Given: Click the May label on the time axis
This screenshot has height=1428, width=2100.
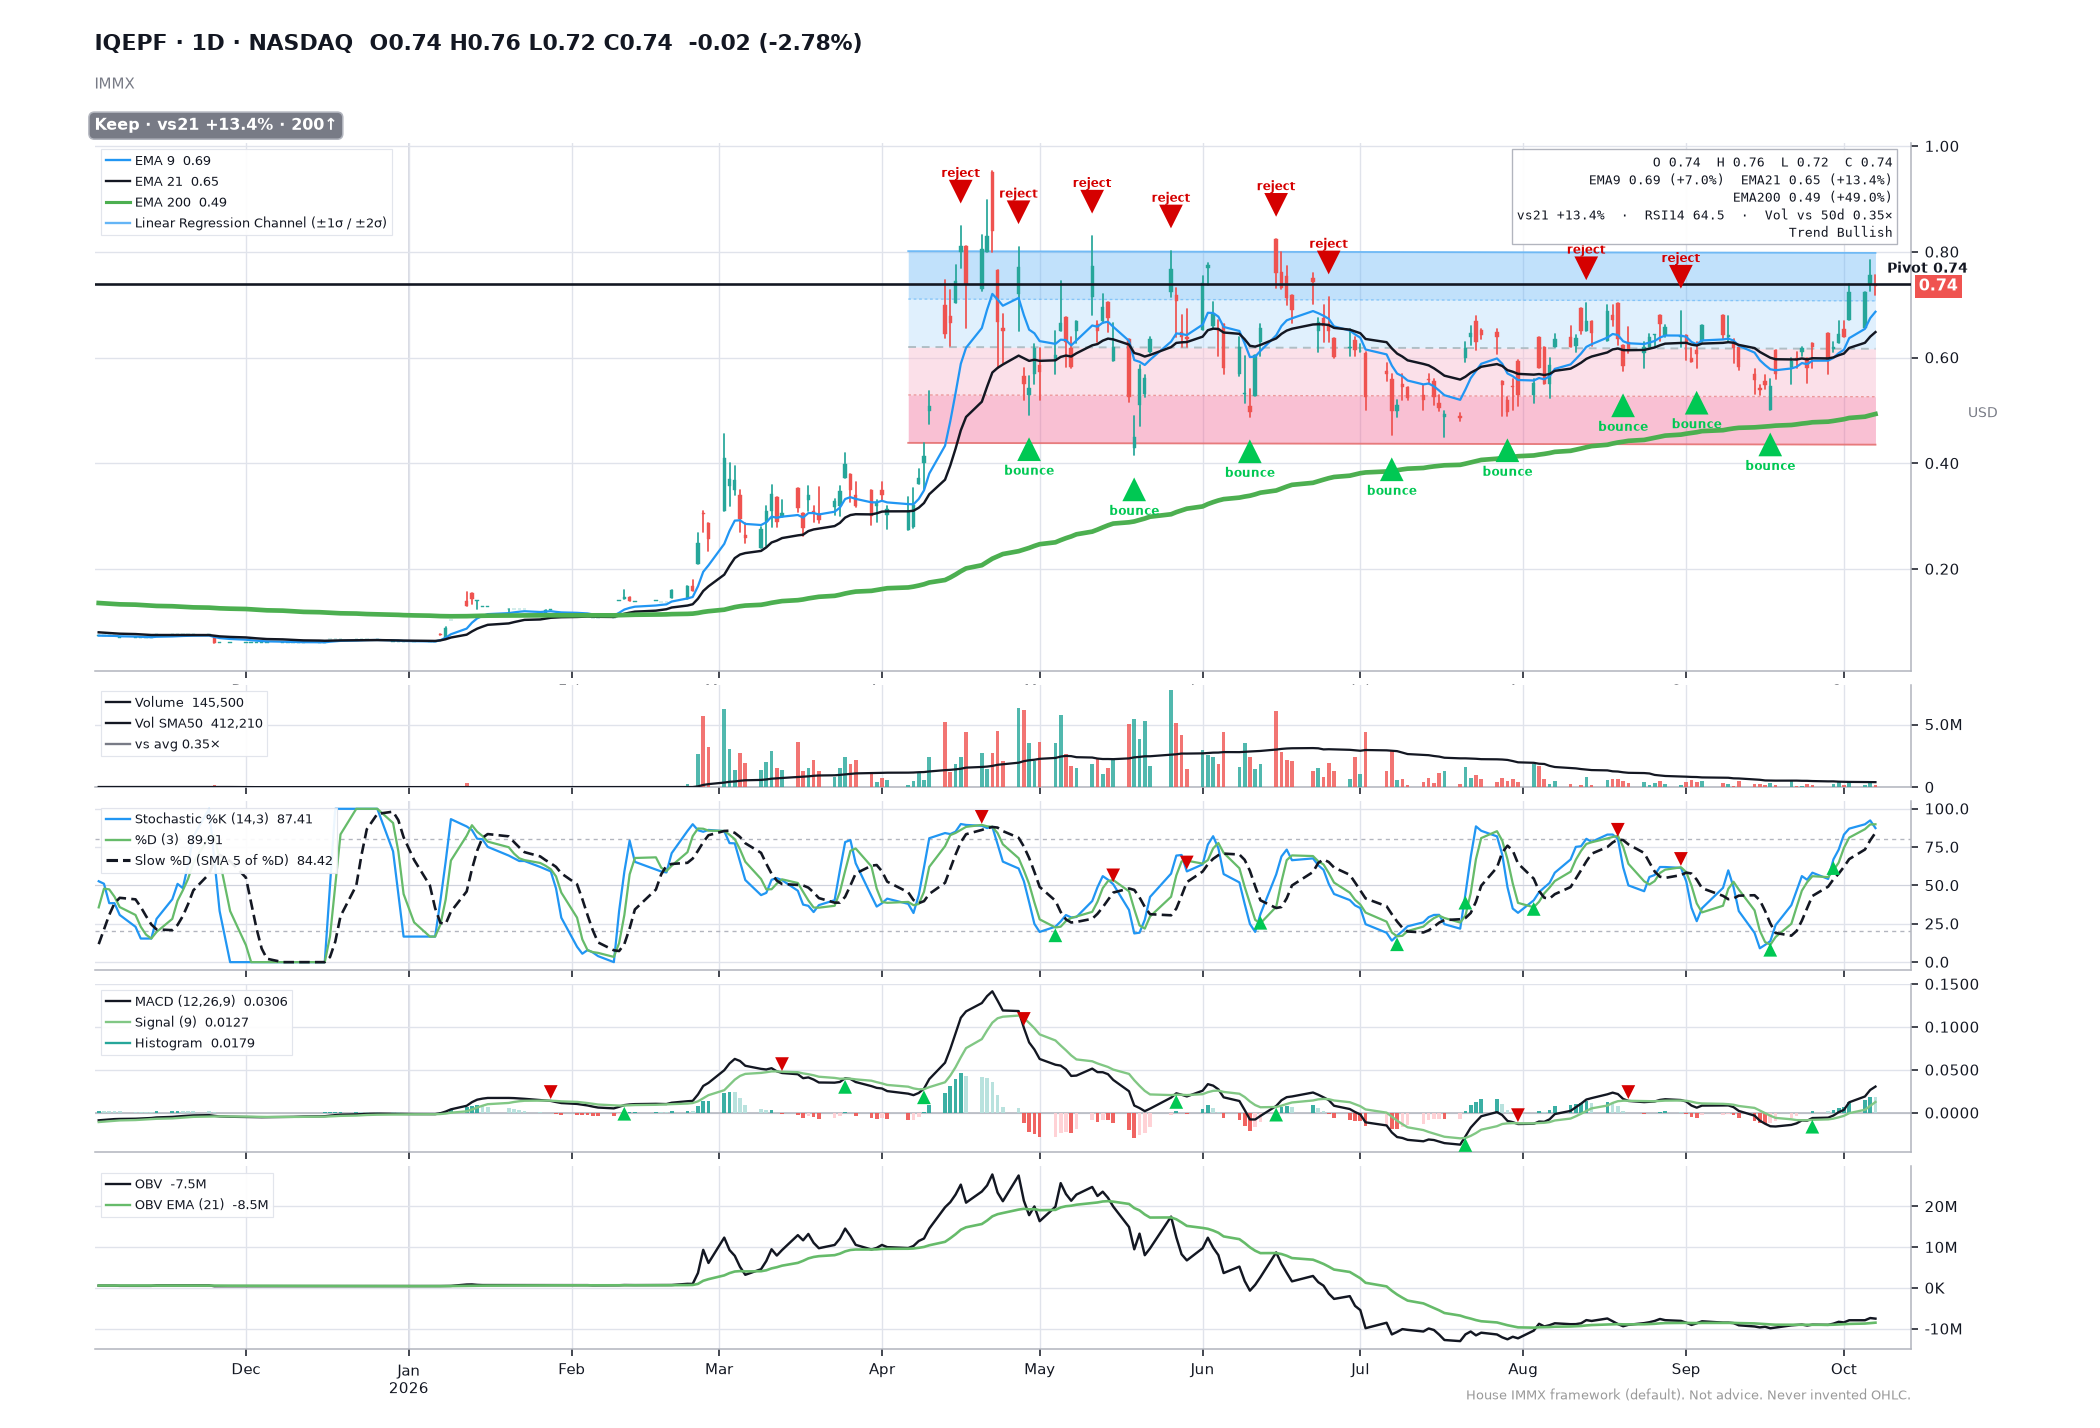Looking at the screenshot, I should pyautogui.click(x=1039, y=1369).
